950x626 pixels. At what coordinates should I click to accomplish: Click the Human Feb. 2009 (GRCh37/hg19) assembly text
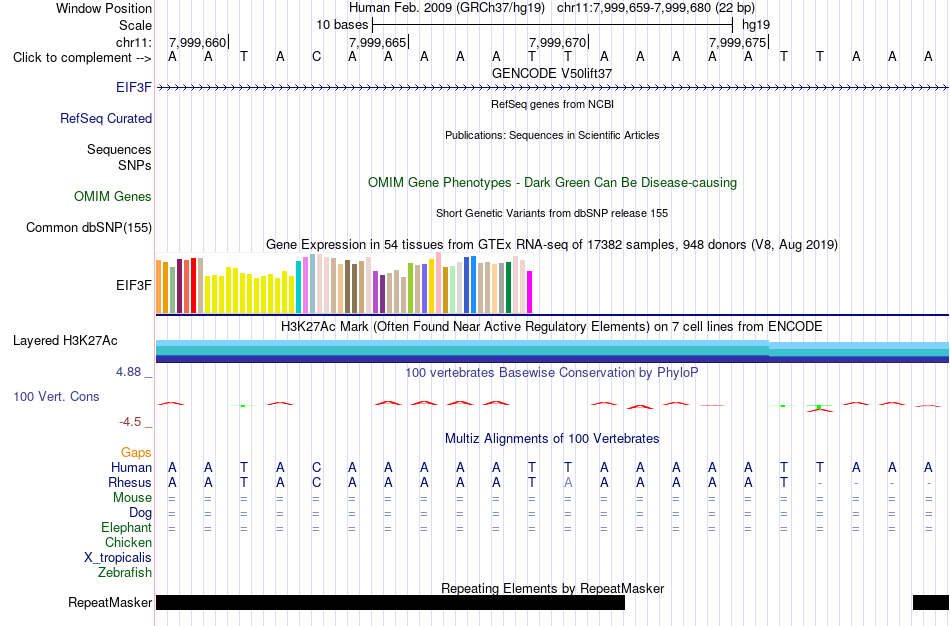pos(447,8)
